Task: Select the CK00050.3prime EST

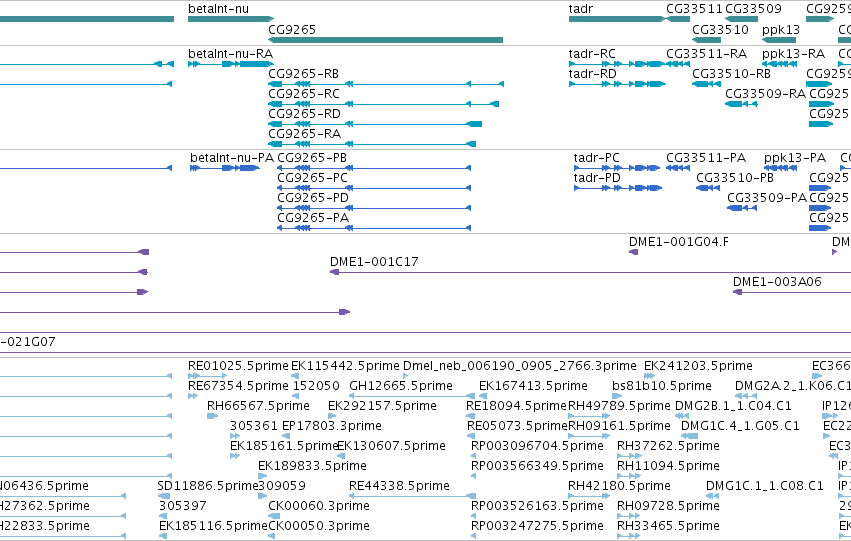Action: point(271,536)
